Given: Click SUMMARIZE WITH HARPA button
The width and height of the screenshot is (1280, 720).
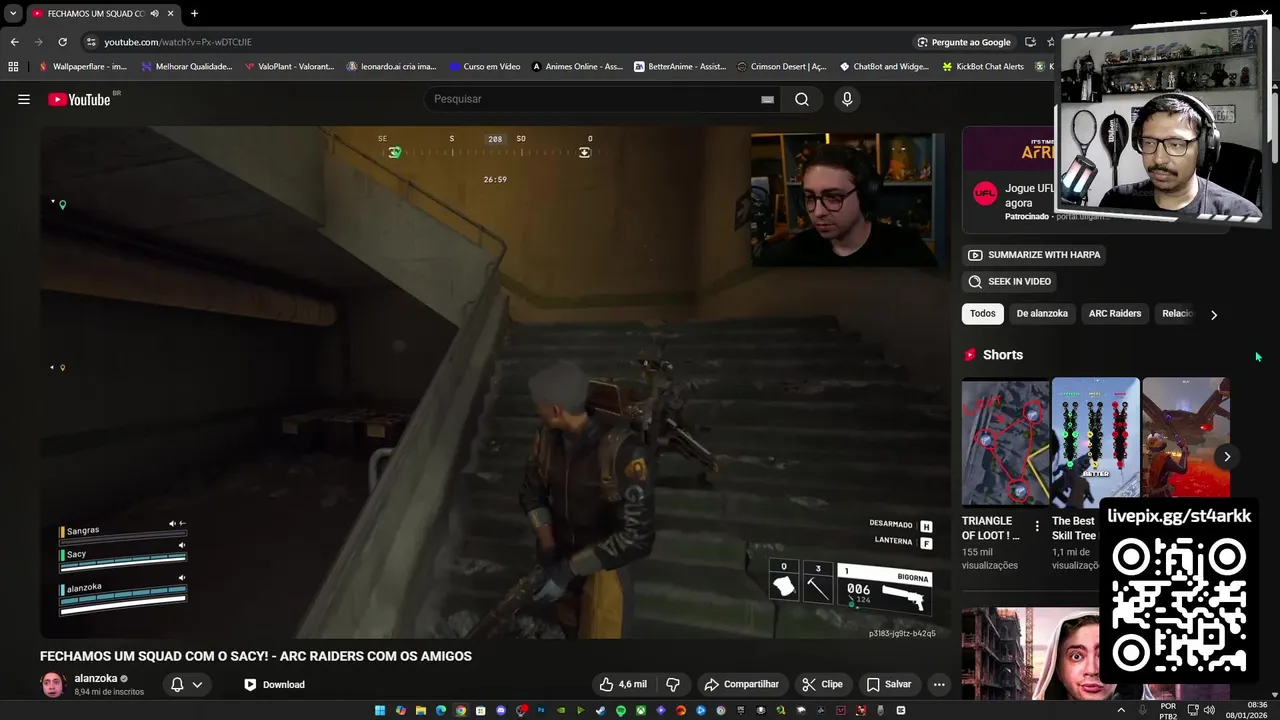Looking at the screenshot, I should pos(1033,255).
